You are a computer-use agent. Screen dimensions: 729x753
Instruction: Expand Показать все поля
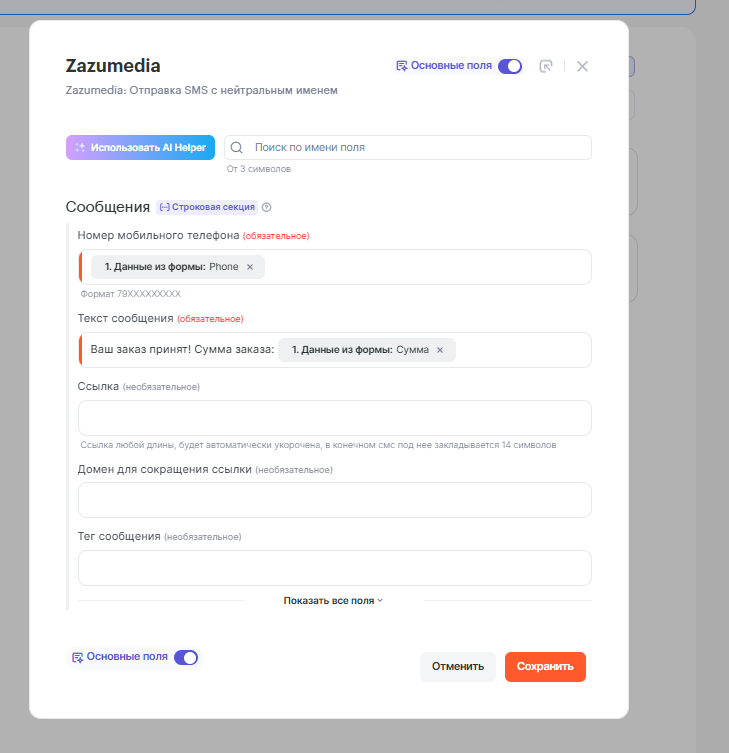coord(334,601)
